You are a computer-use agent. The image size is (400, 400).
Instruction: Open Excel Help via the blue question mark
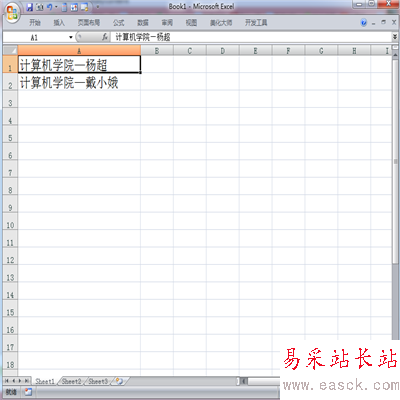pyautogui.click(x=364, y=23)
